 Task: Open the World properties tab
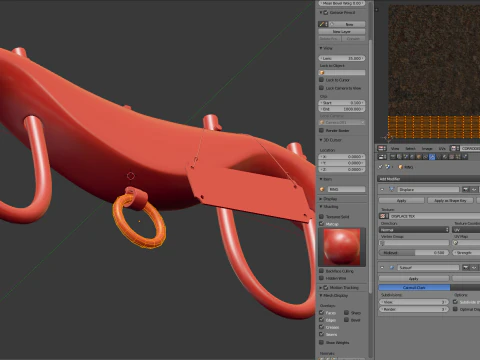(x=412, y=157)
